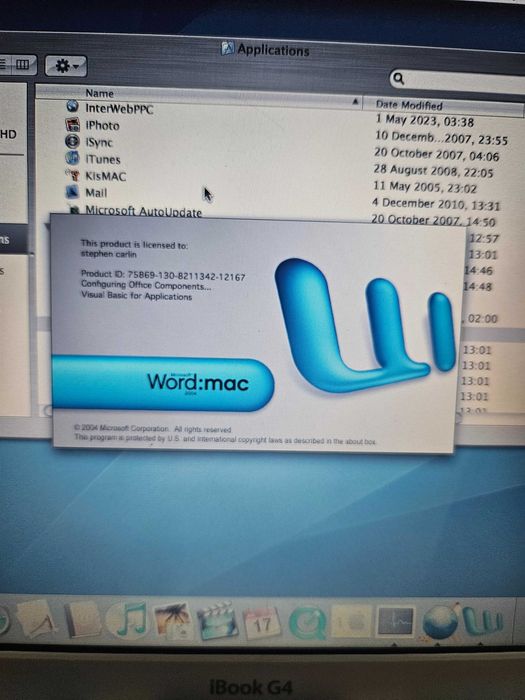Screen dimensions: 525x700
Task: Click the date "20 October 2007, 04:06"
Action: click(437, 154)
